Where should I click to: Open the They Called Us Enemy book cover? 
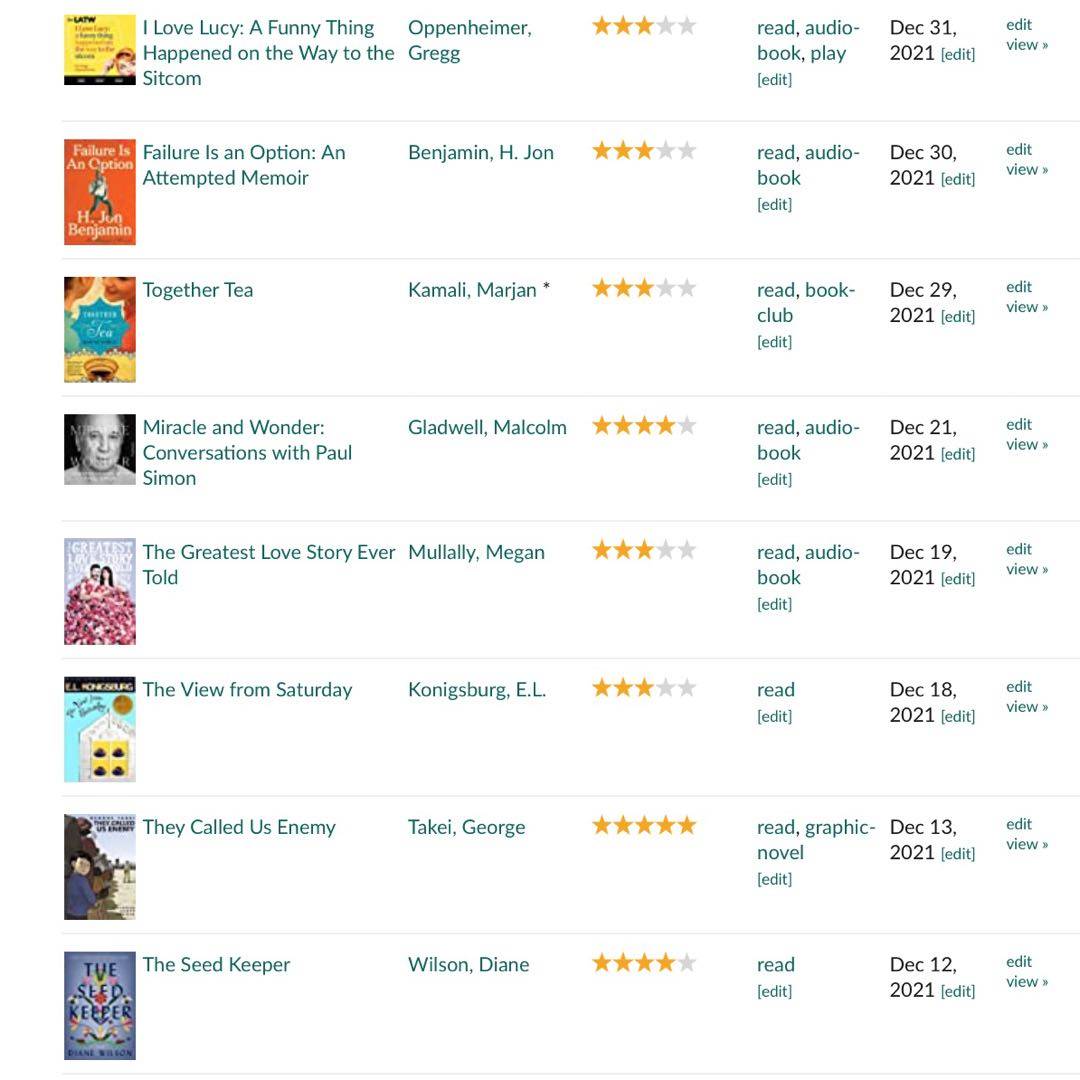(100, 866)
